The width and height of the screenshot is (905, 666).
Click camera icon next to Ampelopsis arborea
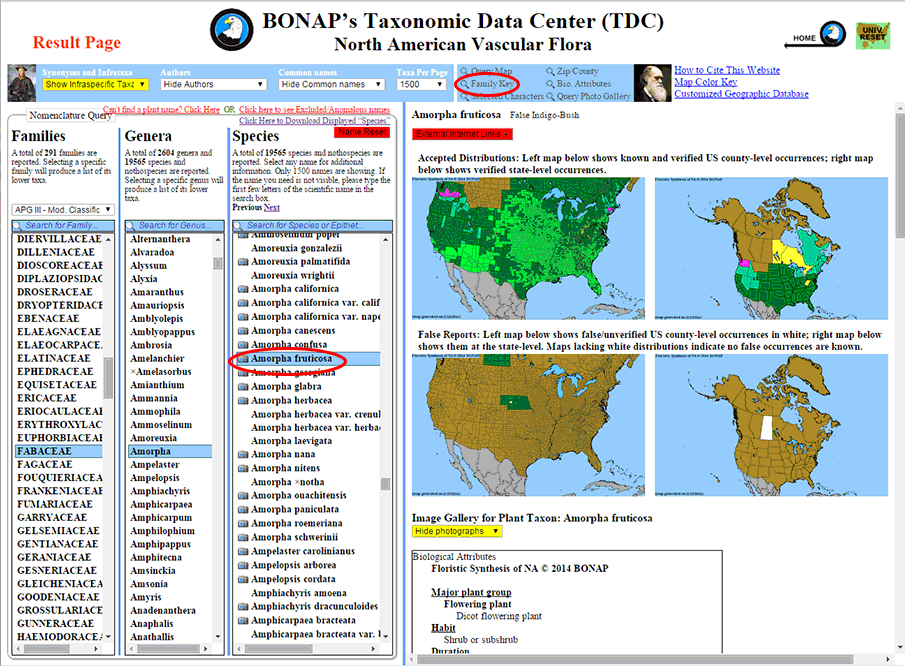point(243,565)
